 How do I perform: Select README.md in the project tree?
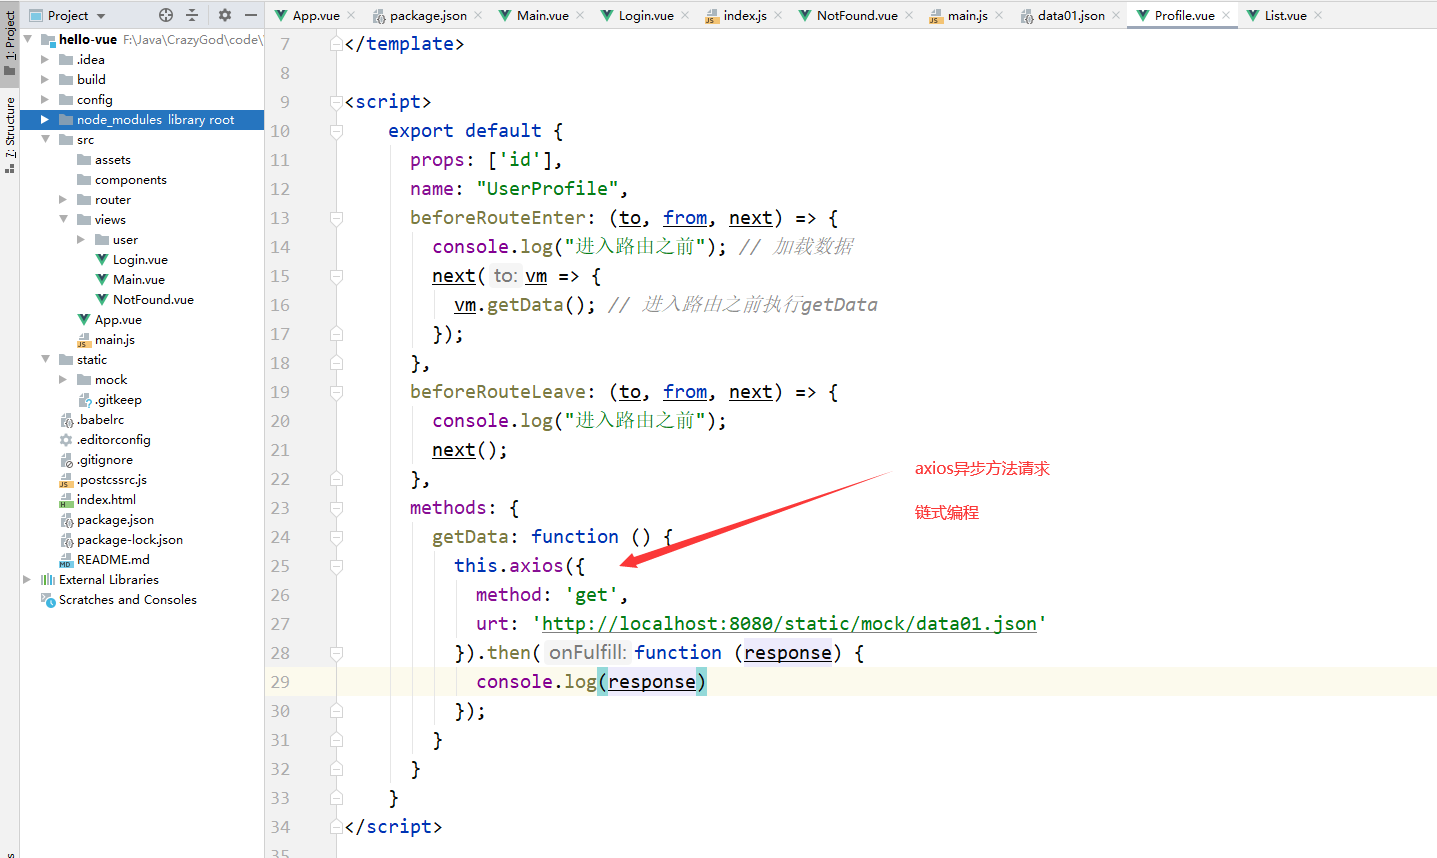pyautogui.click(x=105, y=560)
